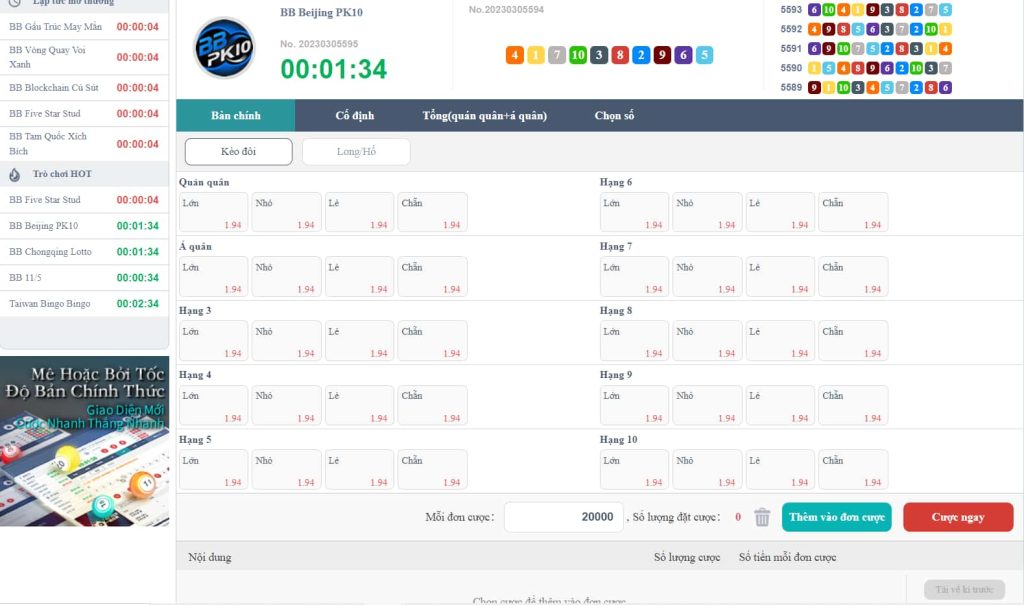Click the trash bin icon to clear bets
The image size is (1024, 605).
coord(761,517)
